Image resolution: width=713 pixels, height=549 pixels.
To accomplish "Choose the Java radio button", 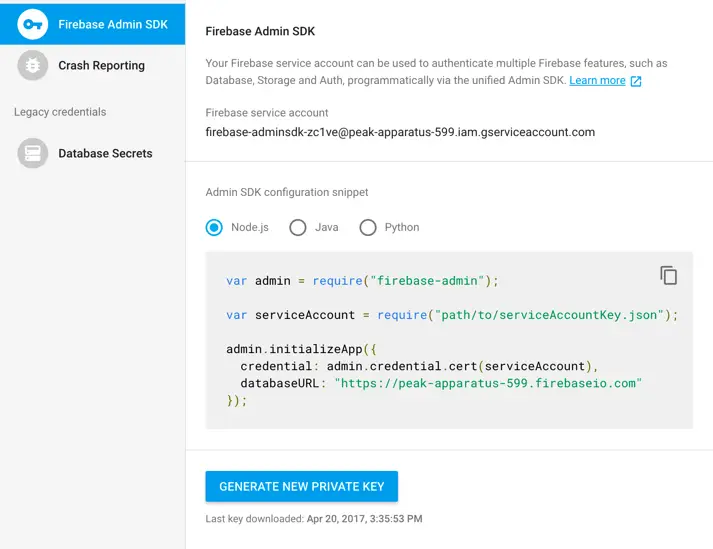I will (298, 227).
